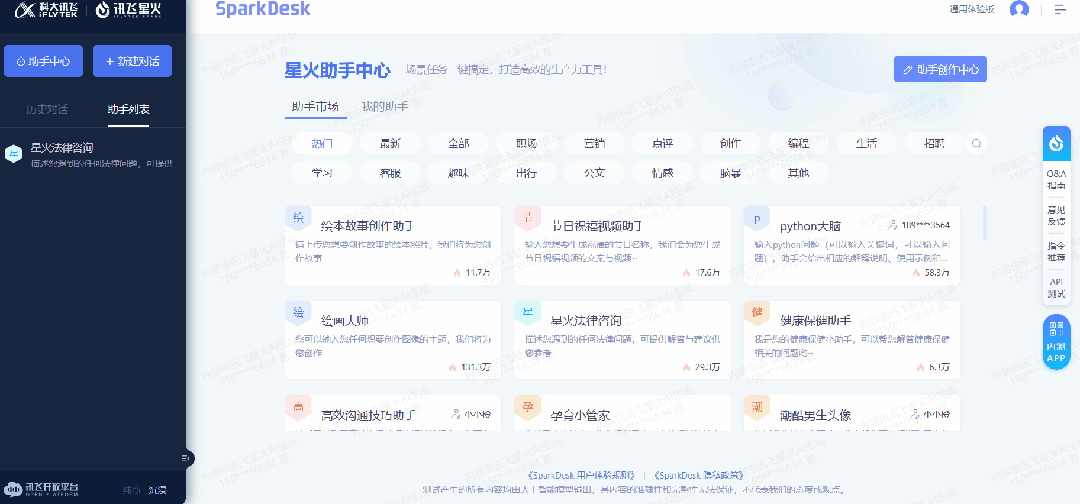Open the 绘本故事创作助手 card

click(393, 245)
